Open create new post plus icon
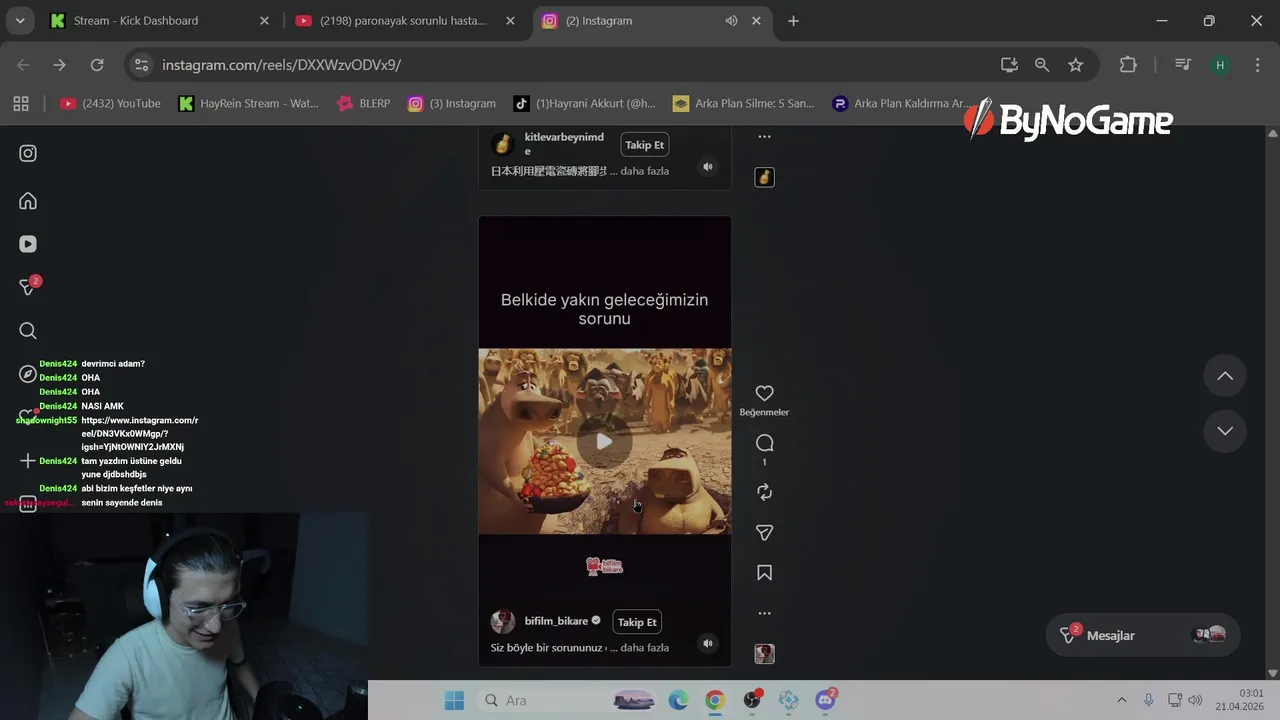Screen dimensions: 1280x720 point(28,461)
